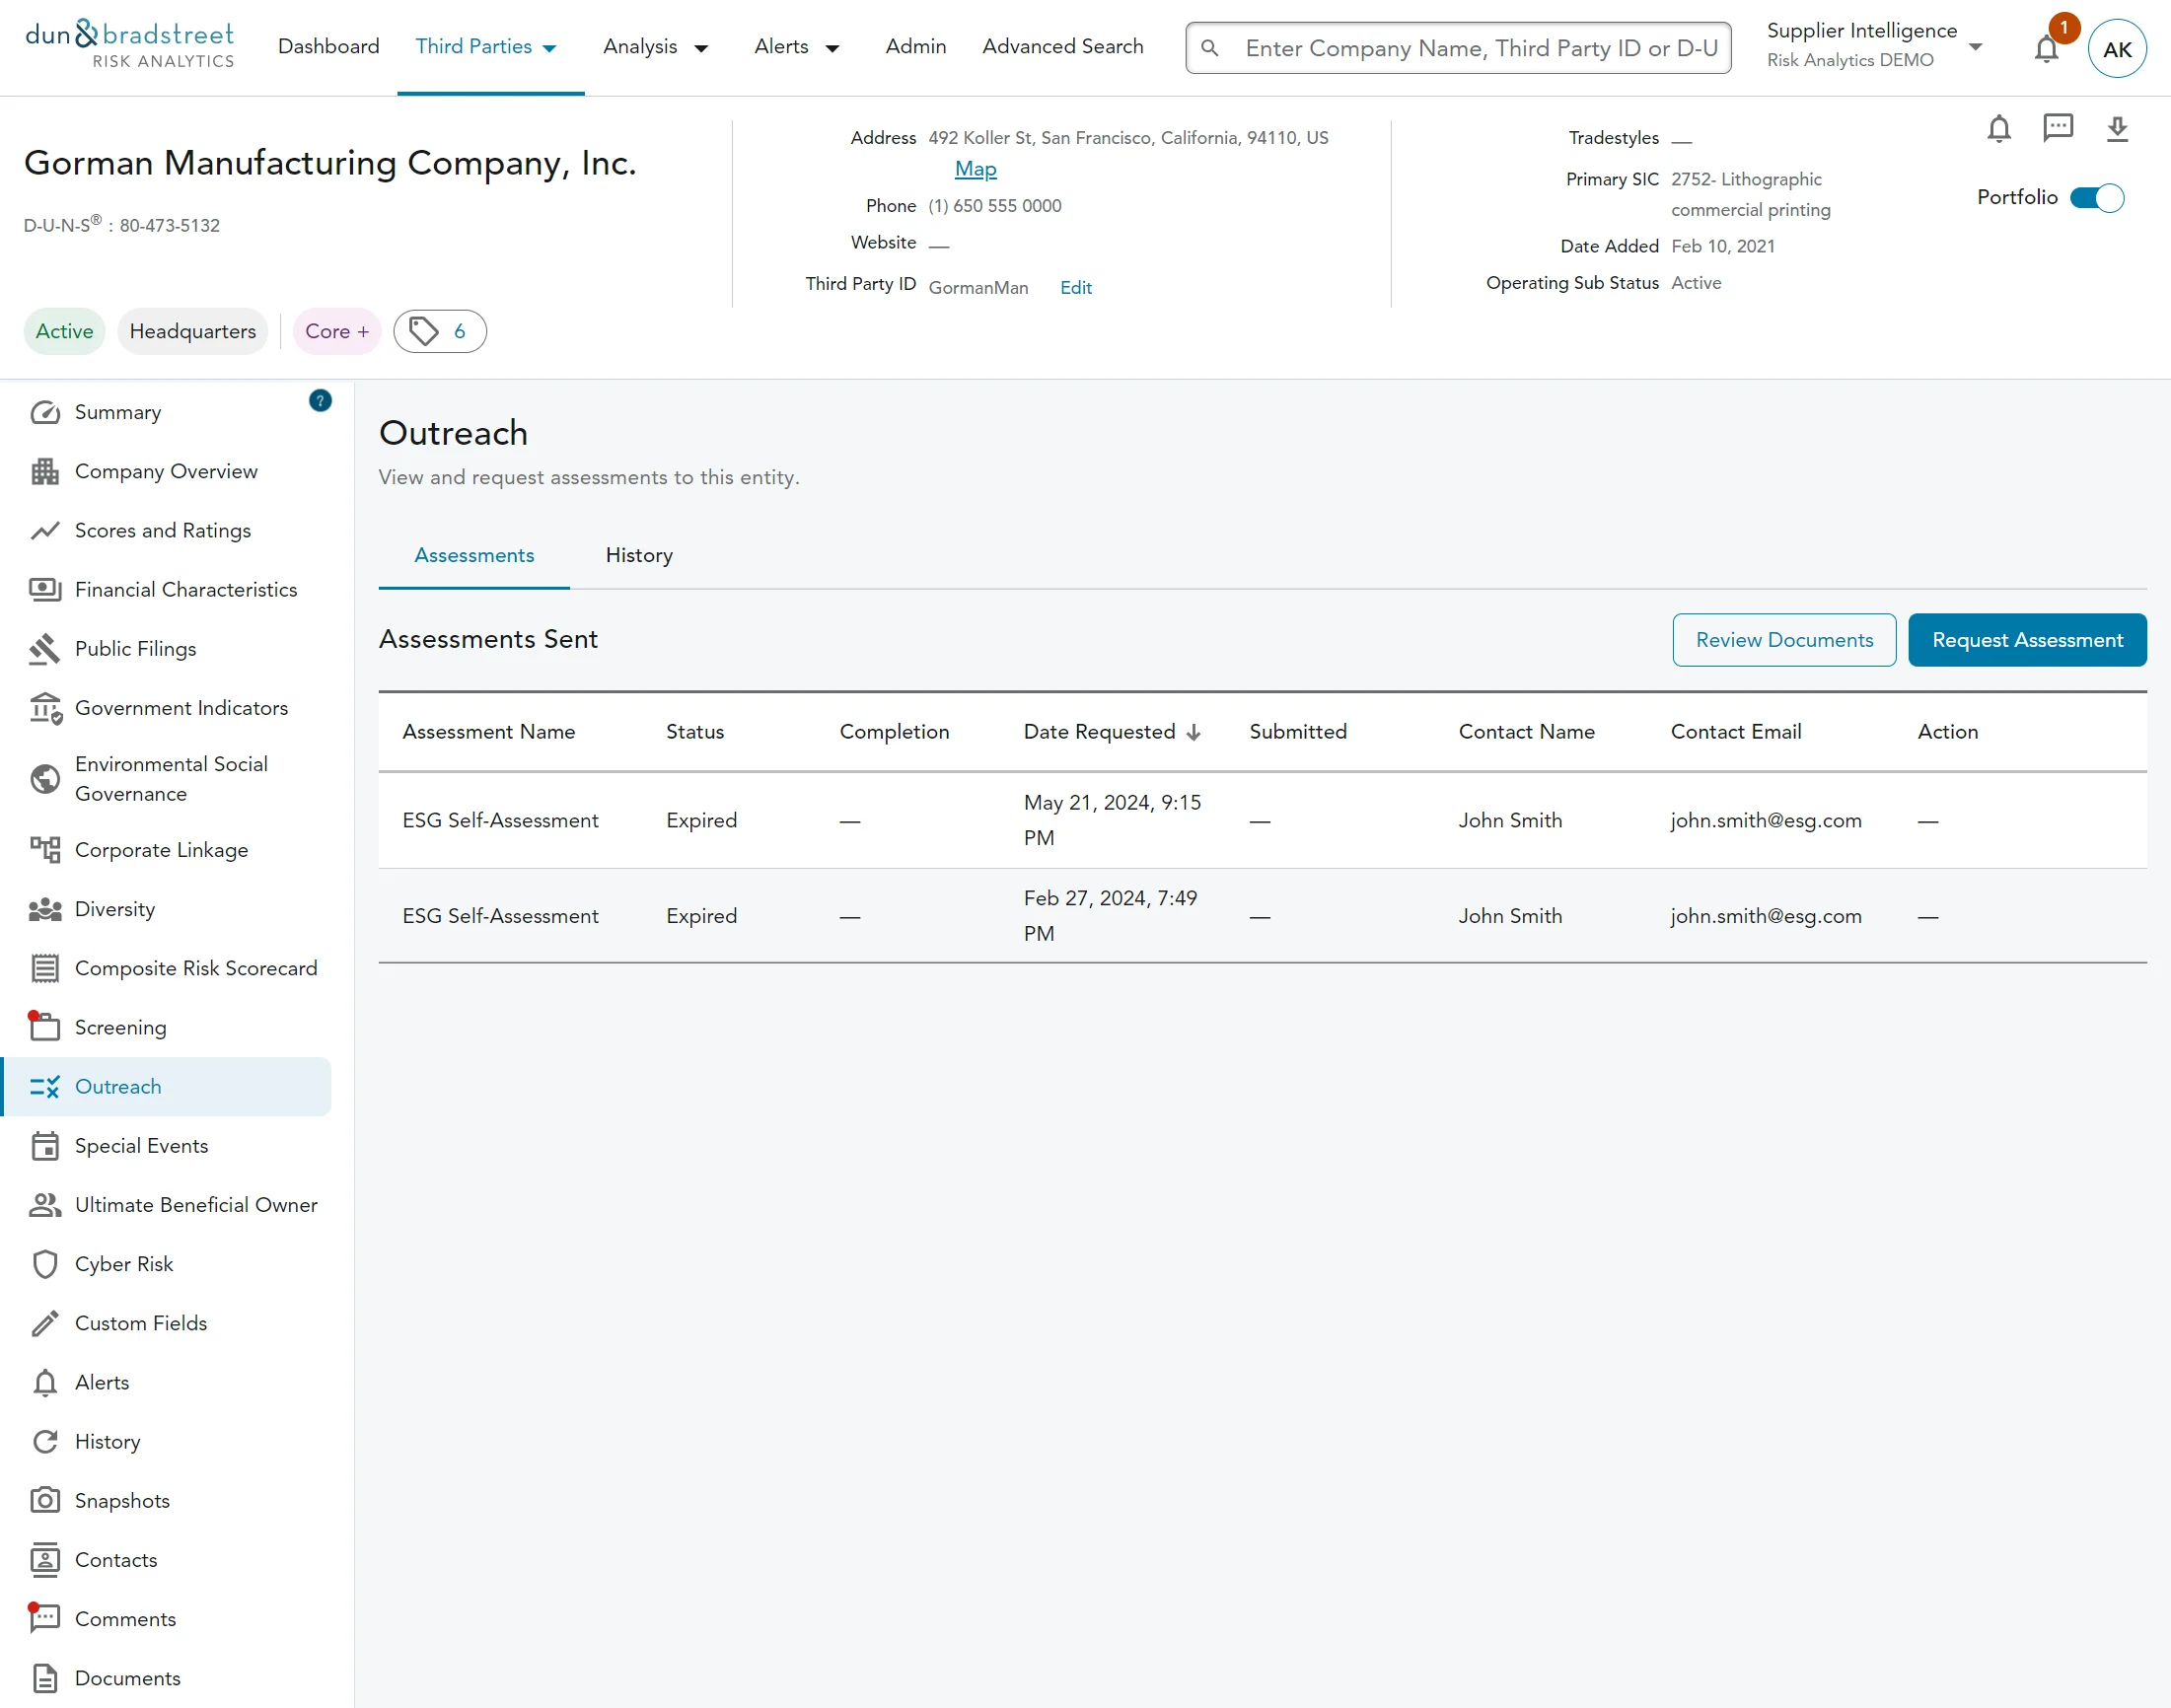Open the Cyber Risk shield item
Viewport: 2171px width, 1708px height.
[124, 1264]
